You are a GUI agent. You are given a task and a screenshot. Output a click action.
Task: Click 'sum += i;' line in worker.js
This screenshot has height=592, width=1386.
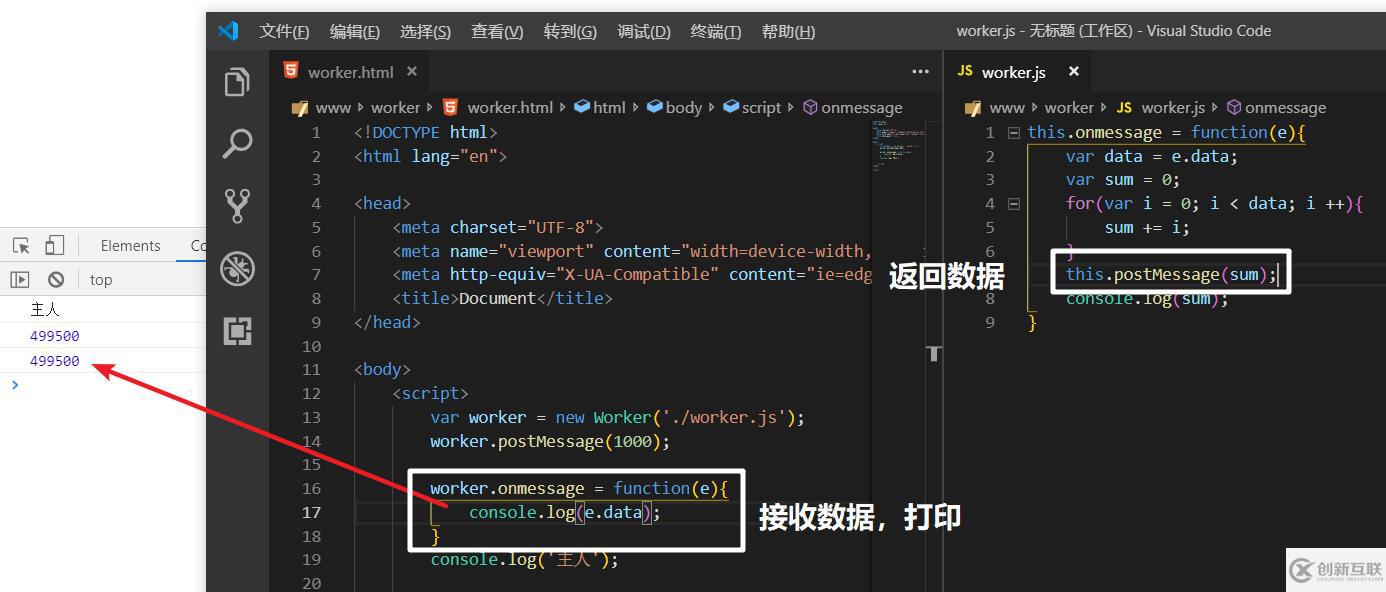(1147, 227)
